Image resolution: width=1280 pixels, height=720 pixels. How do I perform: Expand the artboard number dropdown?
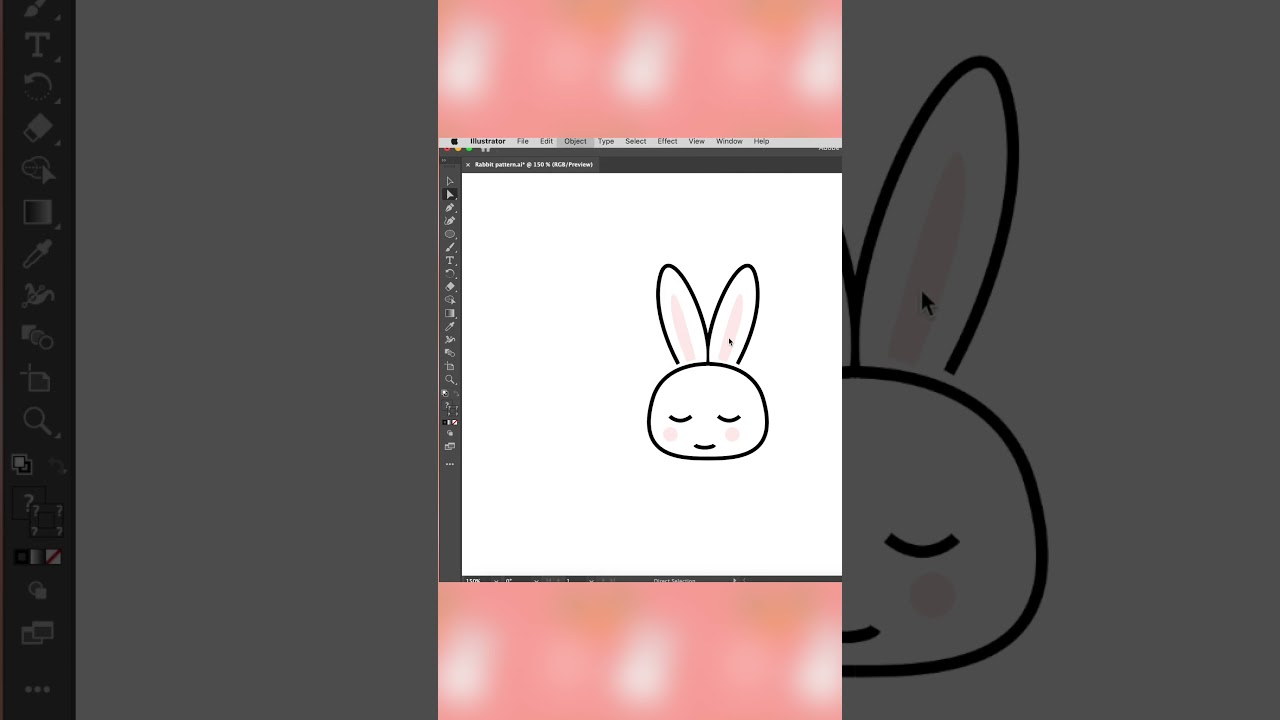click(x=591, y=580)
